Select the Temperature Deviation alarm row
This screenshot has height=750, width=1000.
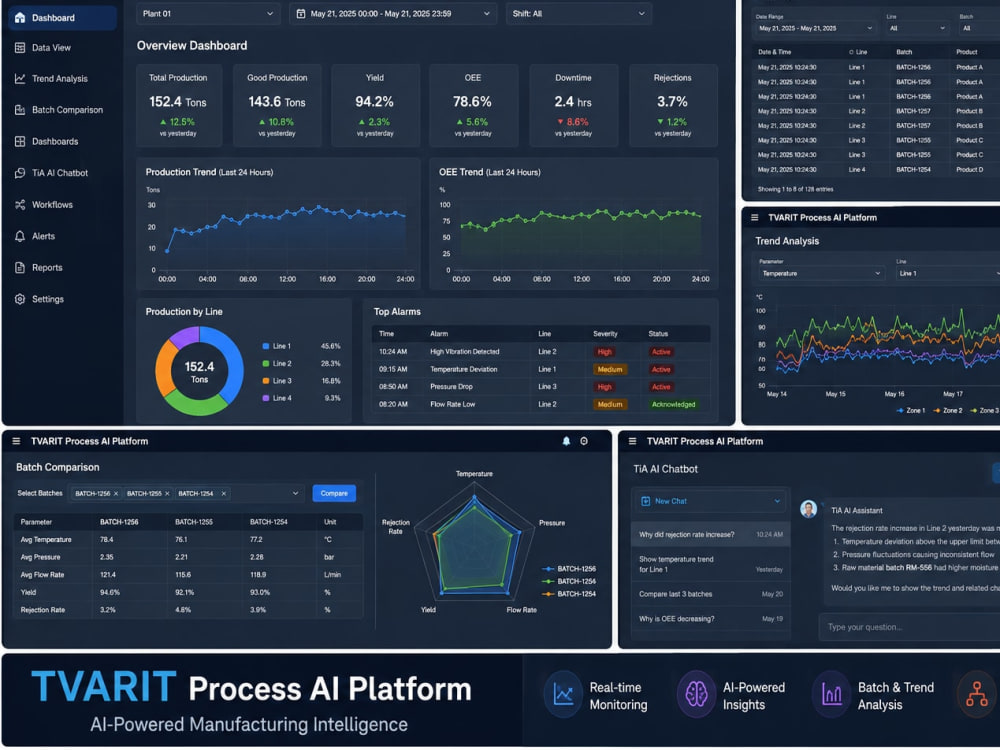point(541,370)
